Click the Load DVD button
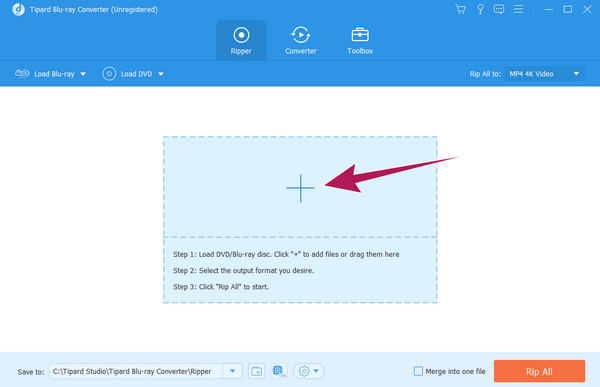This screenshot has height=387, width=600. (127, 74)
